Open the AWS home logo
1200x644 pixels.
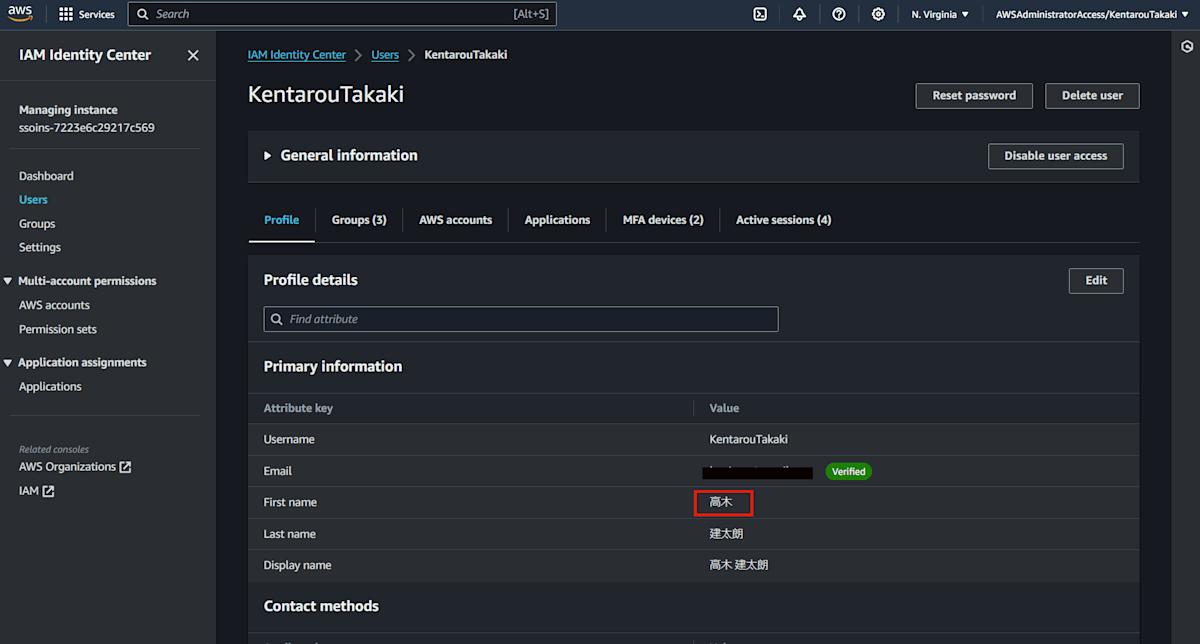[x=22, y=14]
